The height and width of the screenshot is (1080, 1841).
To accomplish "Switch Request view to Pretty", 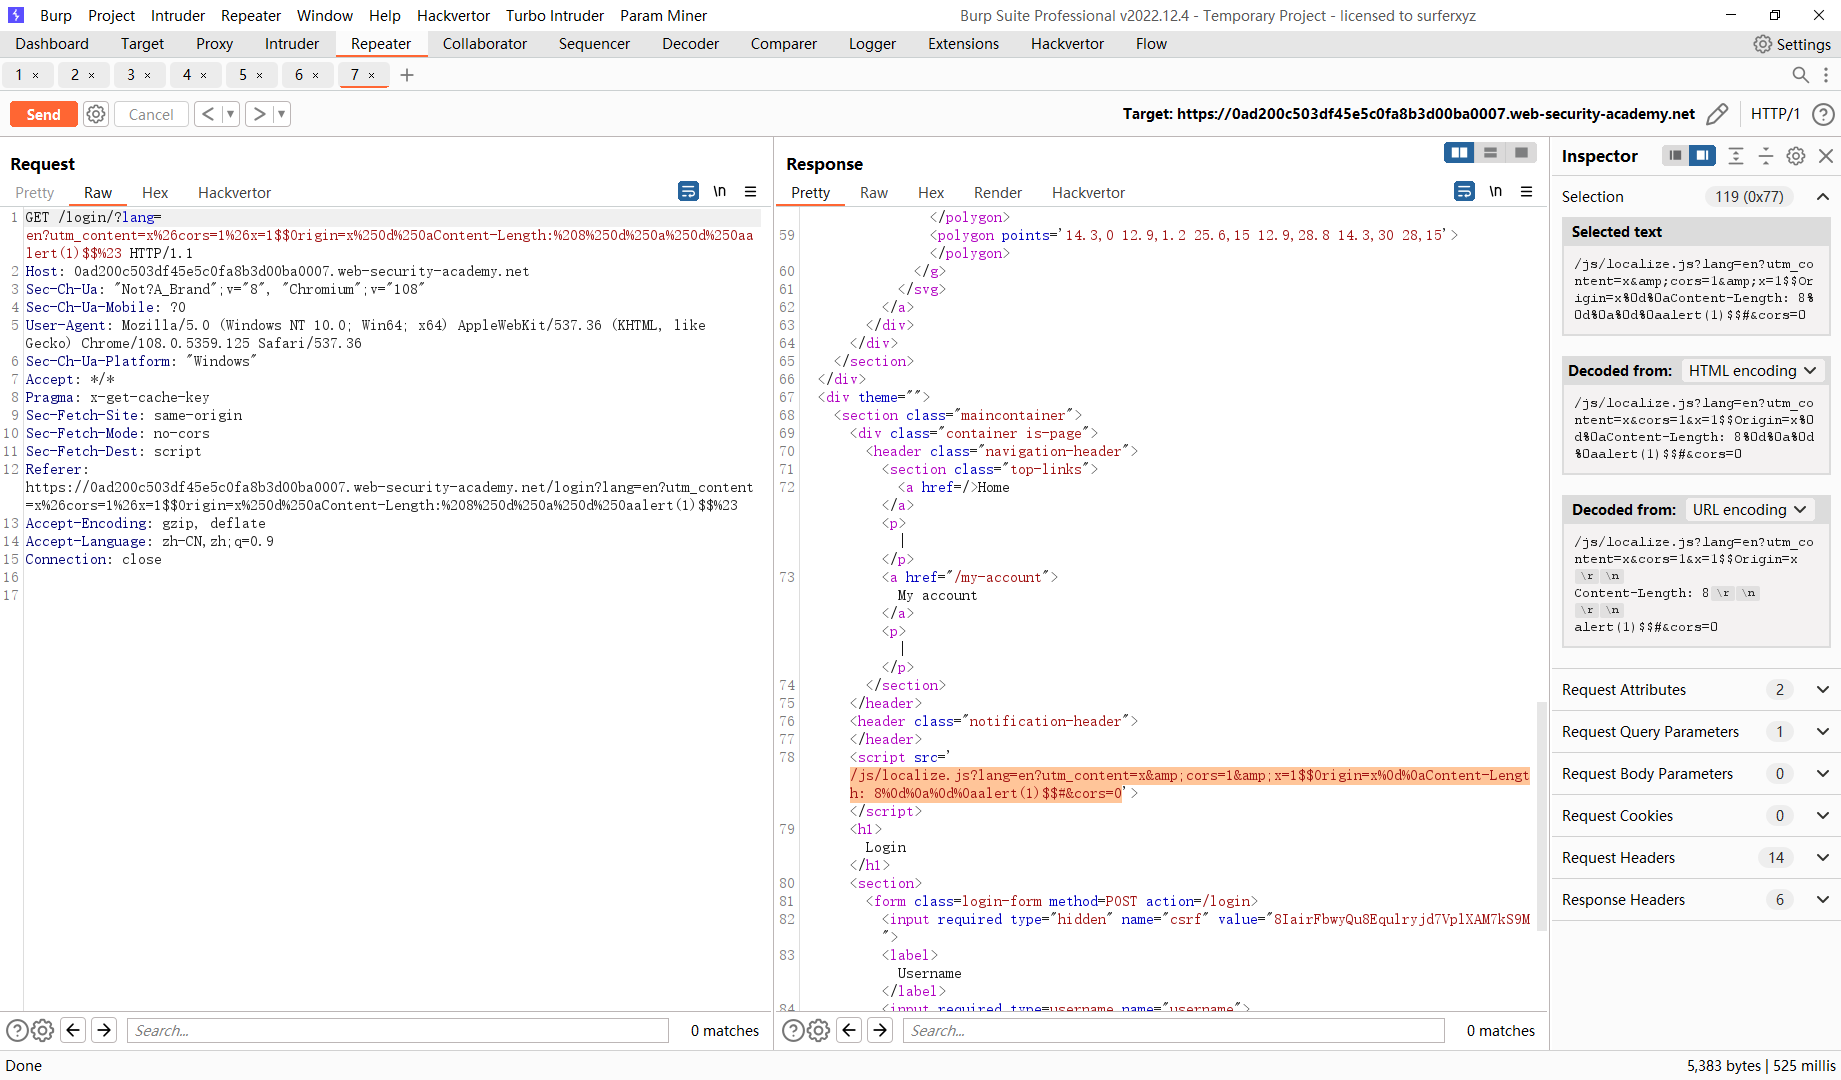I will click(x=35, y=193).
